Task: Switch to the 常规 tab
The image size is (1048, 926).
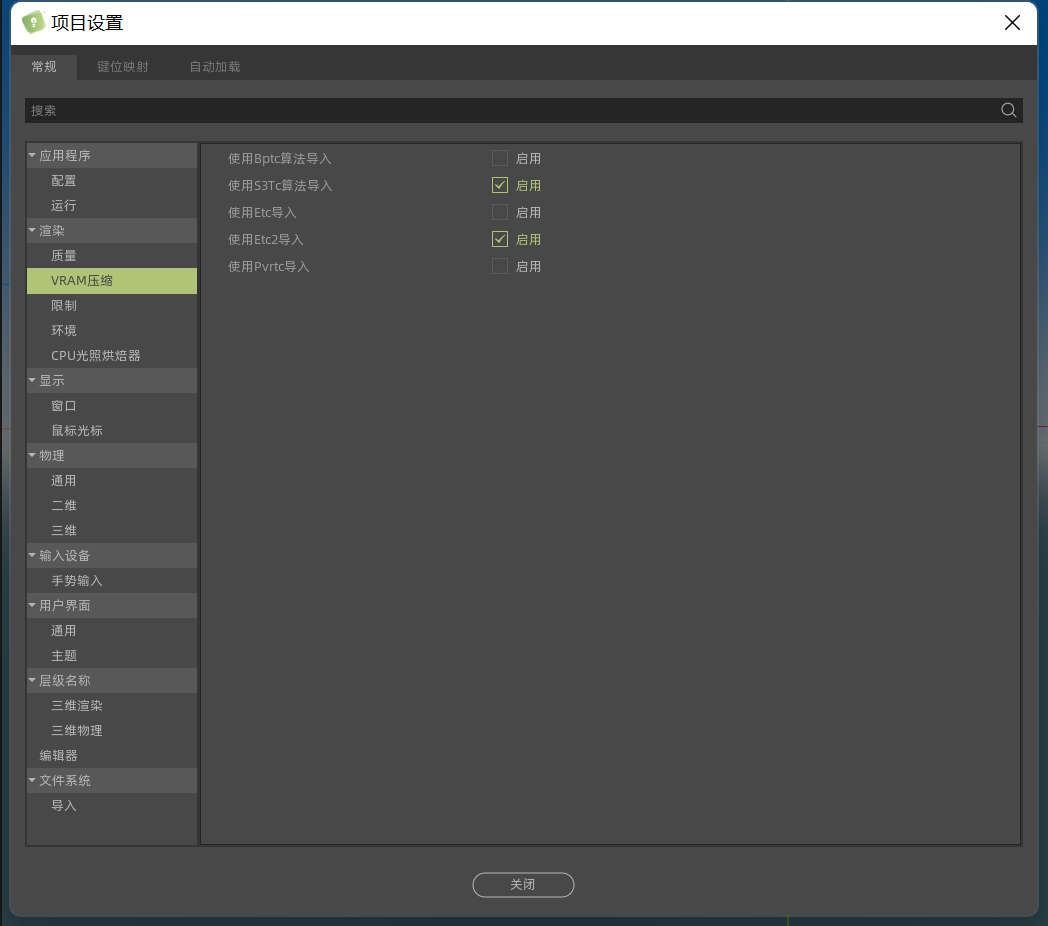Action: point(44,67)
